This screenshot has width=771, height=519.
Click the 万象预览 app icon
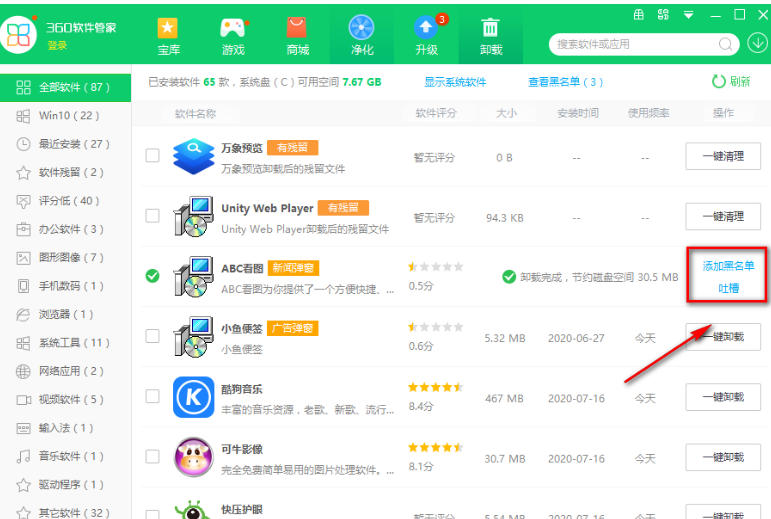tap(194, 156)
